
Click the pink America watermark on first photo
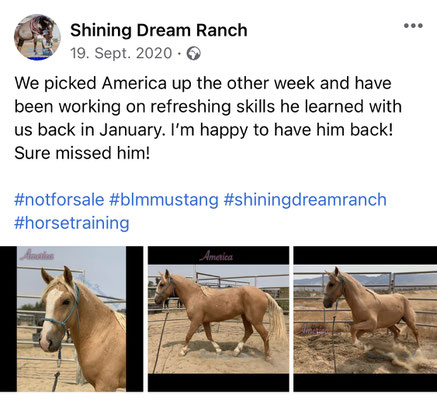point(37,256)
